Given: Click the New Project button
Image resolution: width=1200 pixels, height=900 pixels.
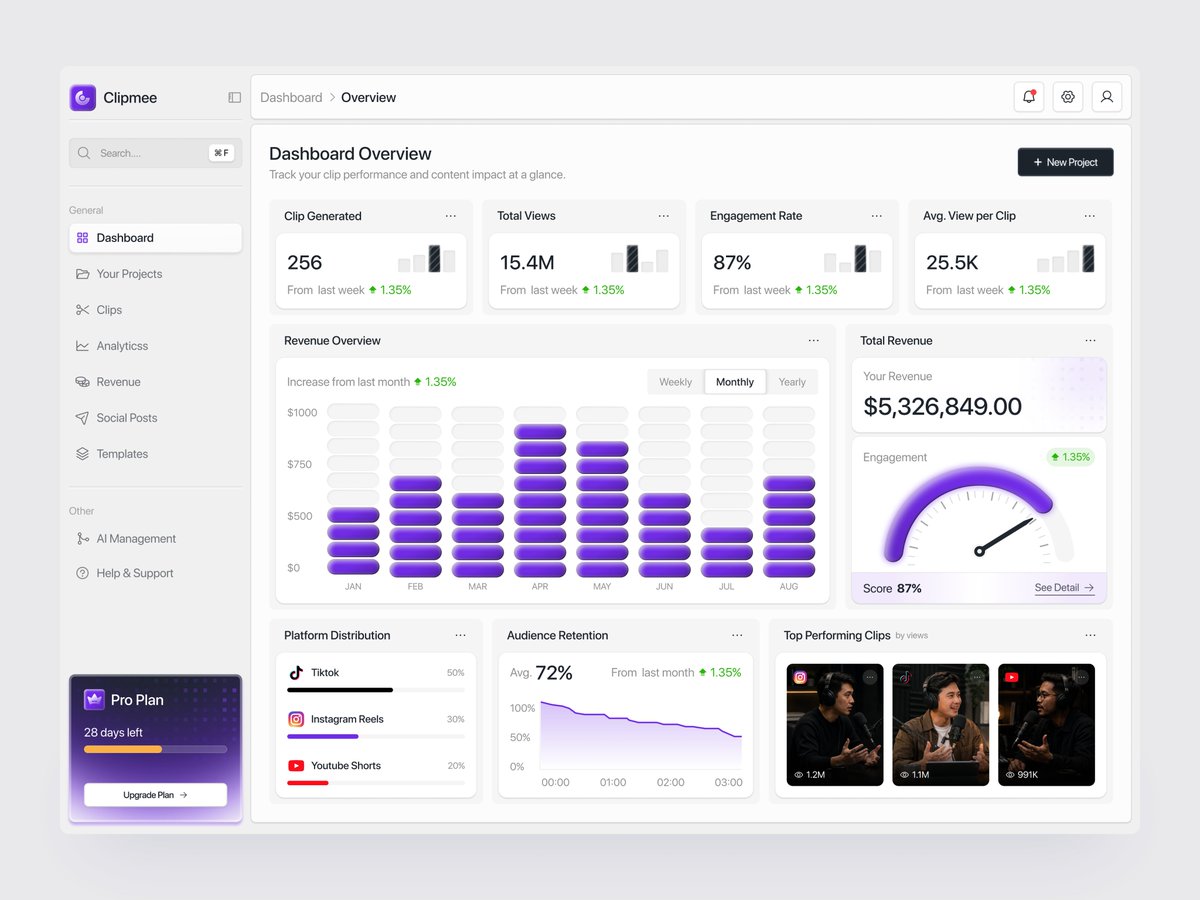Looking at the screenshot, I should coord(1065,162).
